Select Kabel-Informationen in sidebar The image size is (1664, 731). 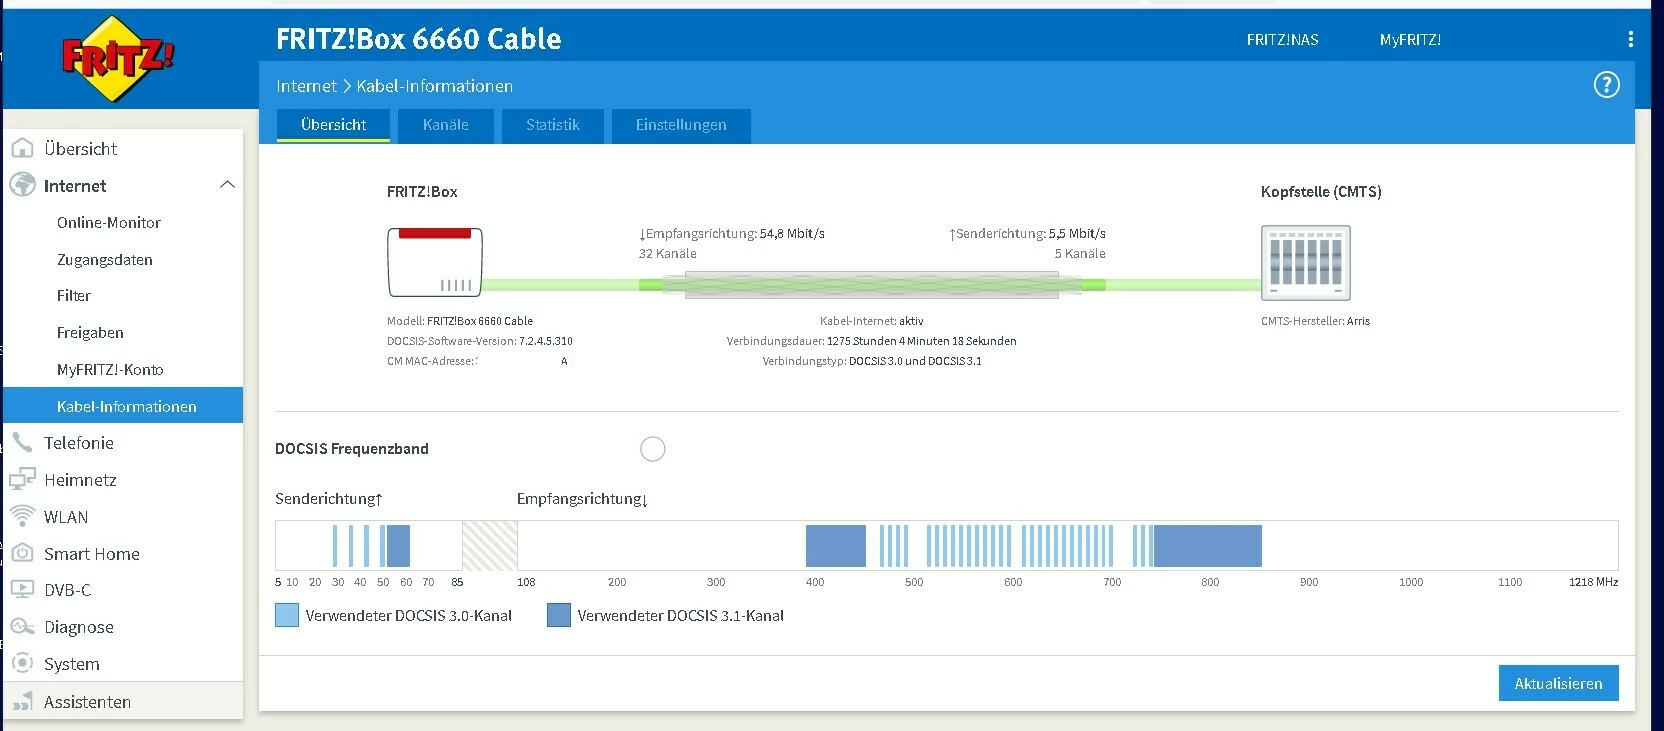click(x=123, y=406)
